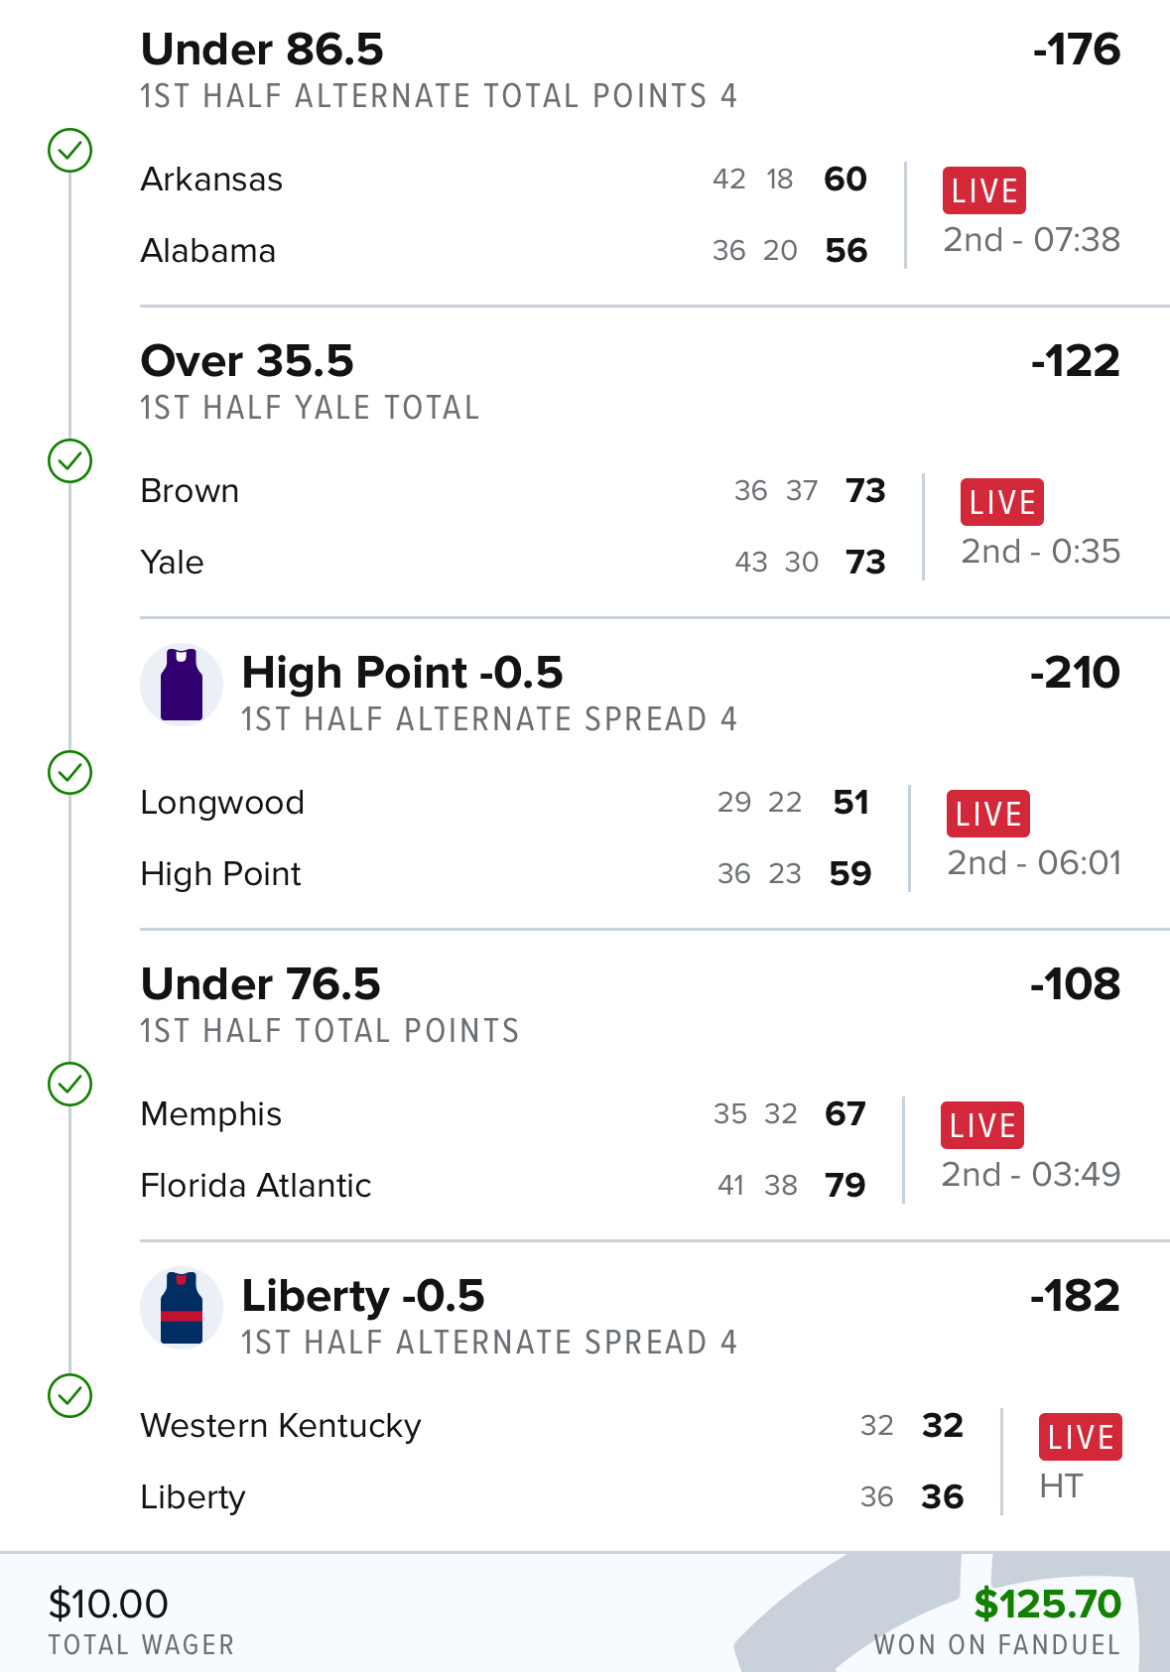Tap the LIVE badge for Memphis vs Florida Atlantic
1170x1672 pixels.
tap(982, 1125)
